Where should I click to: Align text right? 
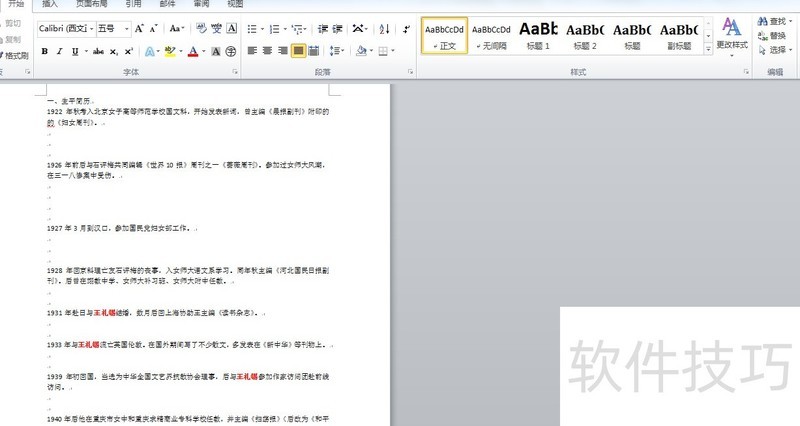coord(283,51)
